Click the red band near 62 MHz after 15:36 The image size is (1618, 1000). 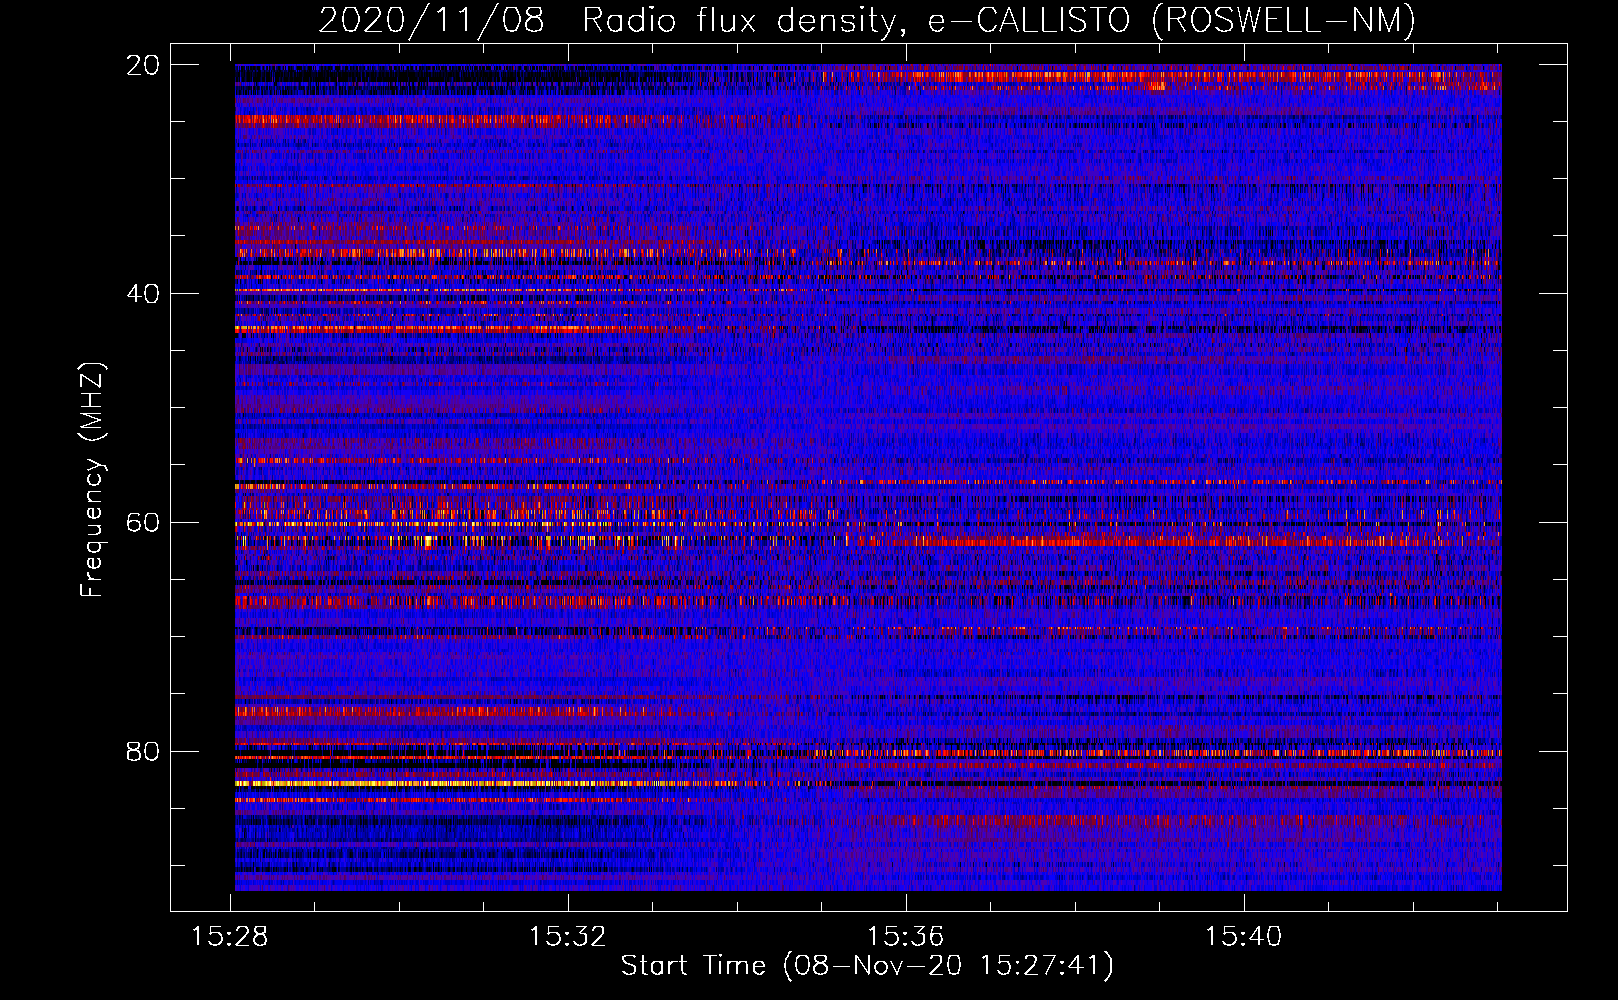(1050, 541)
